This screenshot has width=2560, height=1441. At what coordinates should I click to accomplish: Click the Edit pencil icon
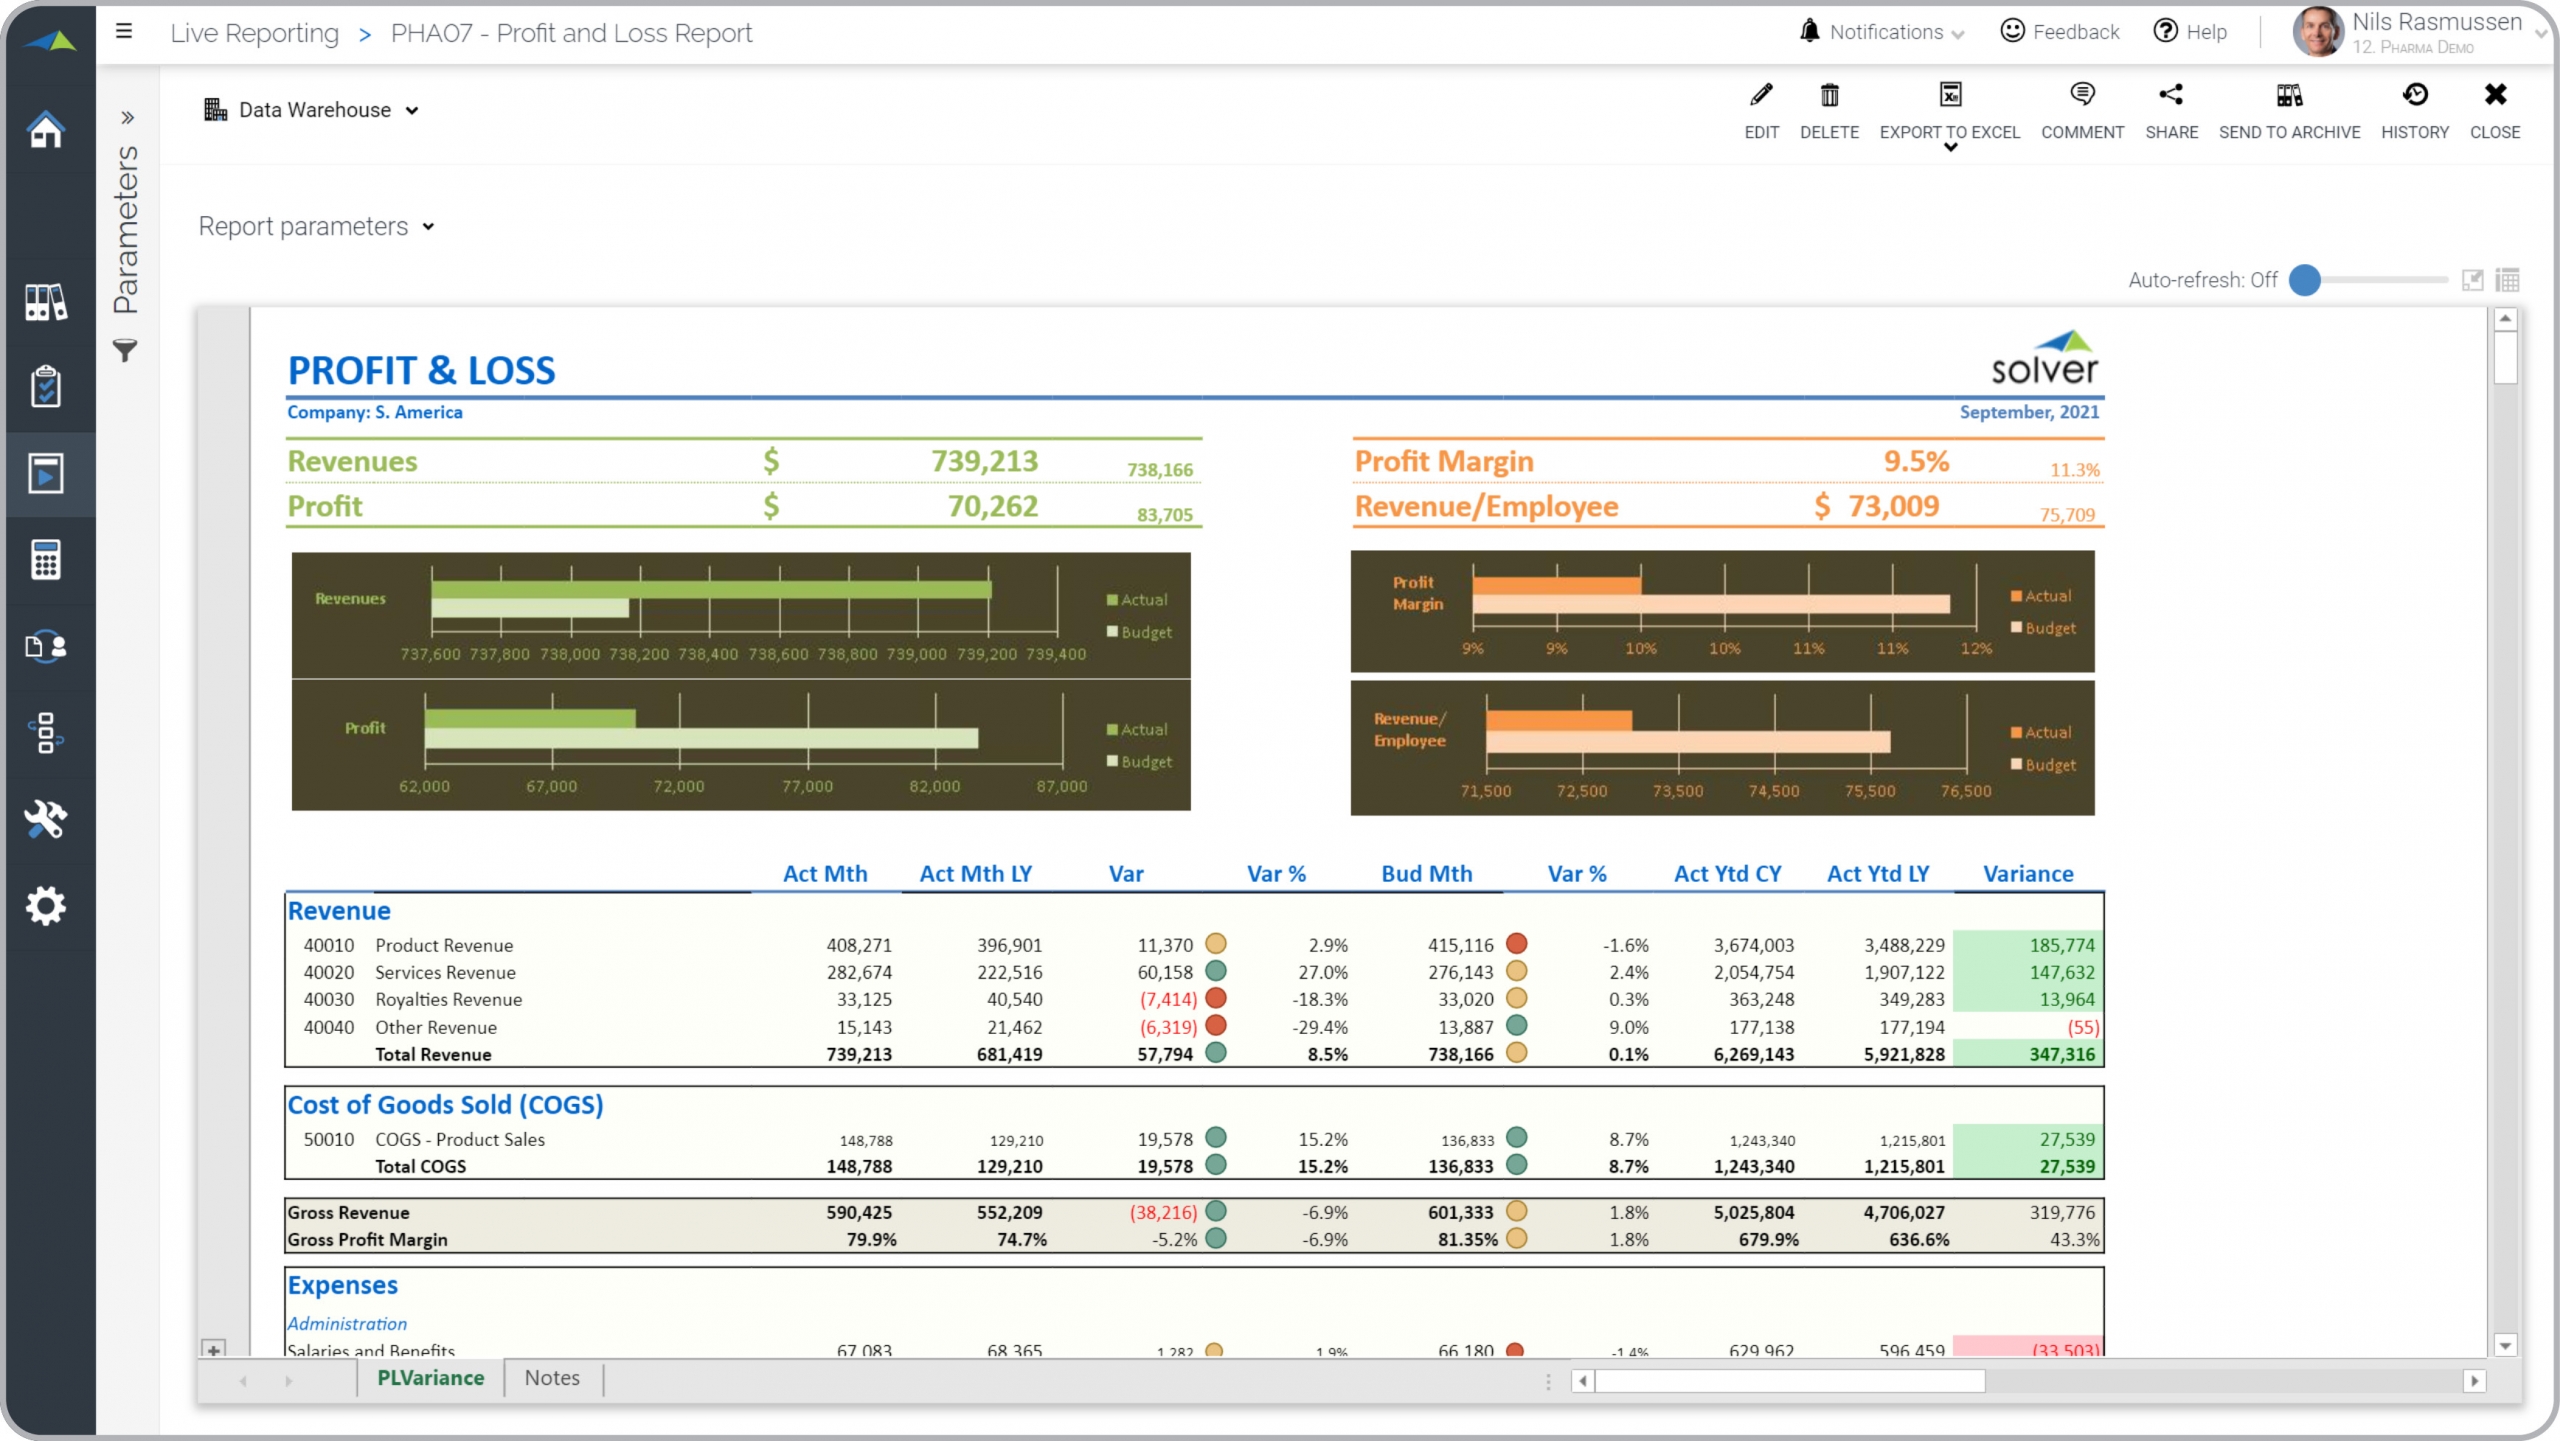click(x=1761, y=96)
